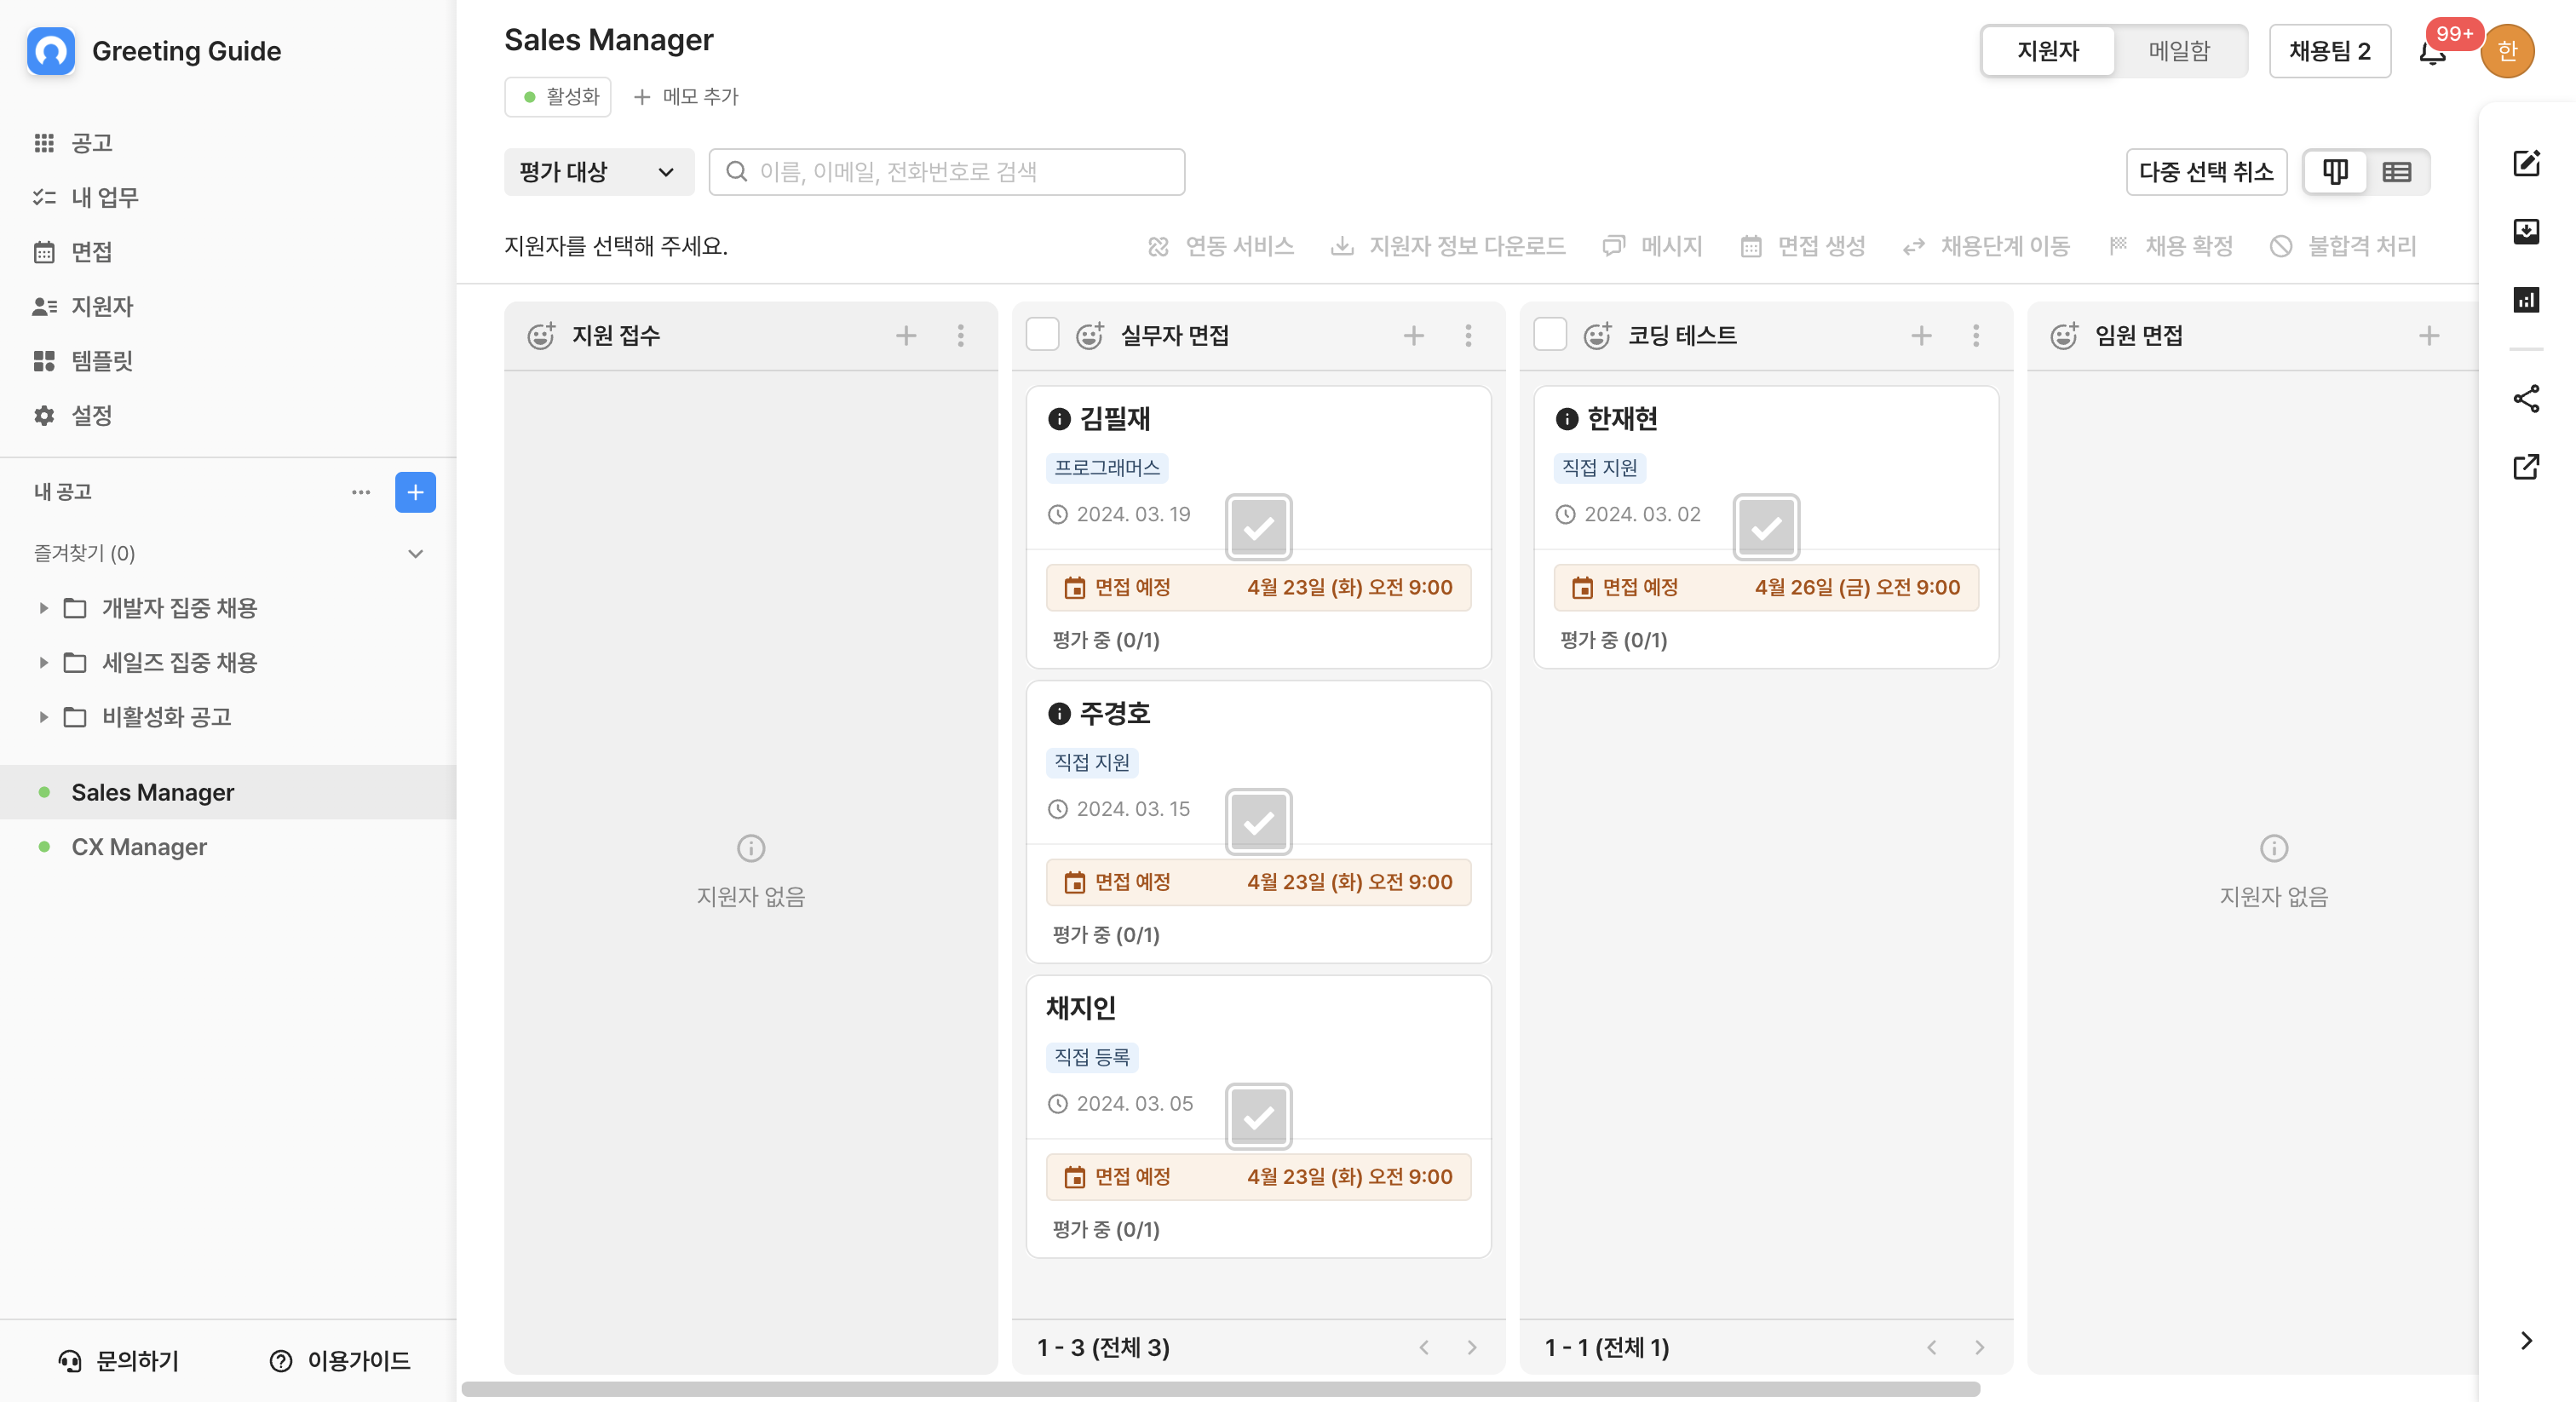
Task: Click the add new posting plus button
Action: (415, 492)
